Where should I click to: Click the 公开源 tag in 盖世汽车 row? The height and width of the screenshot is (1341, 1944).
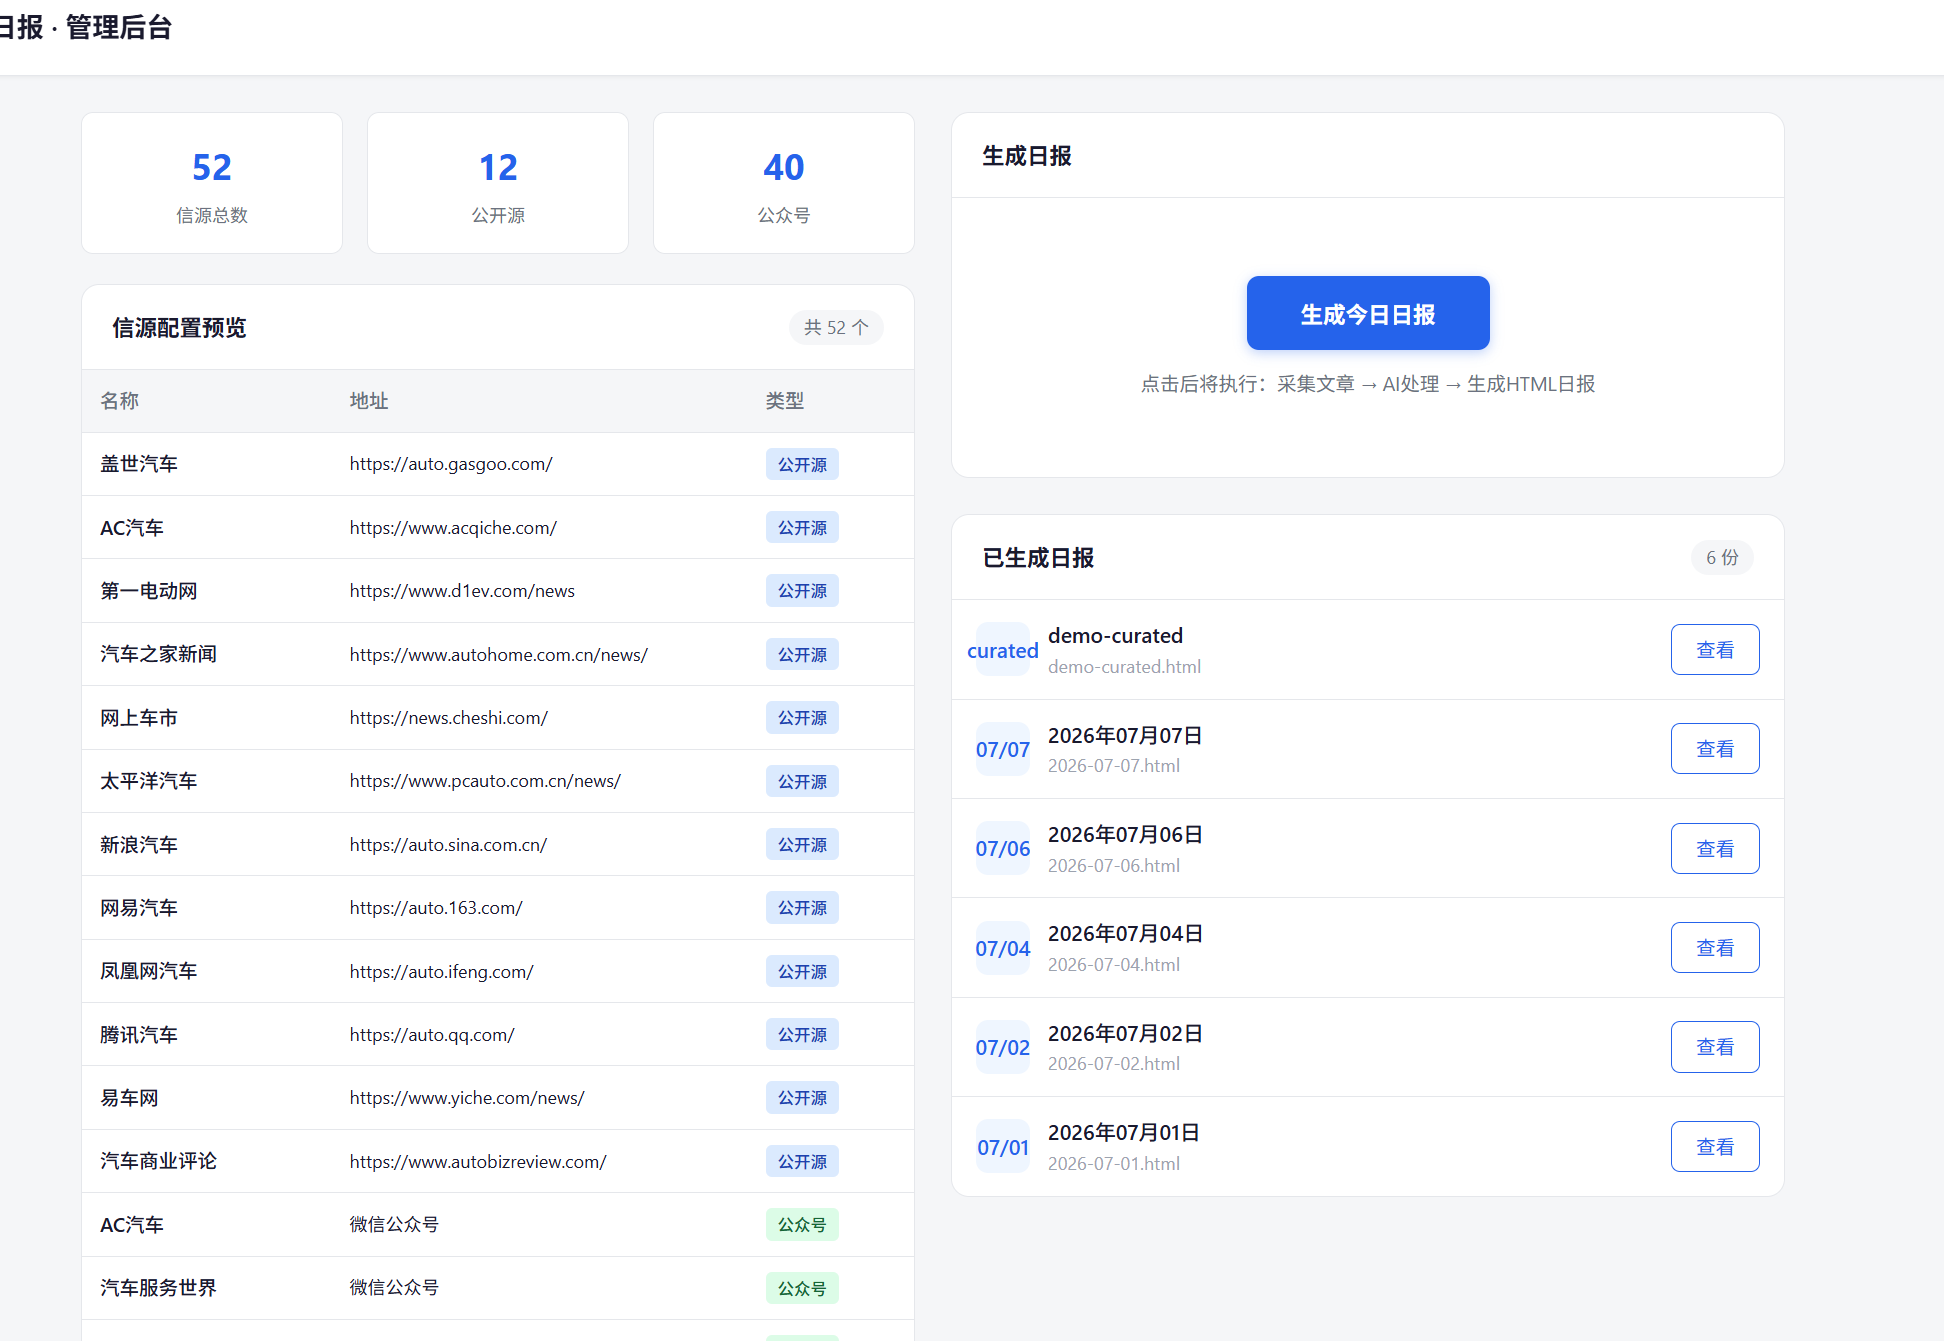click(802, 464)
